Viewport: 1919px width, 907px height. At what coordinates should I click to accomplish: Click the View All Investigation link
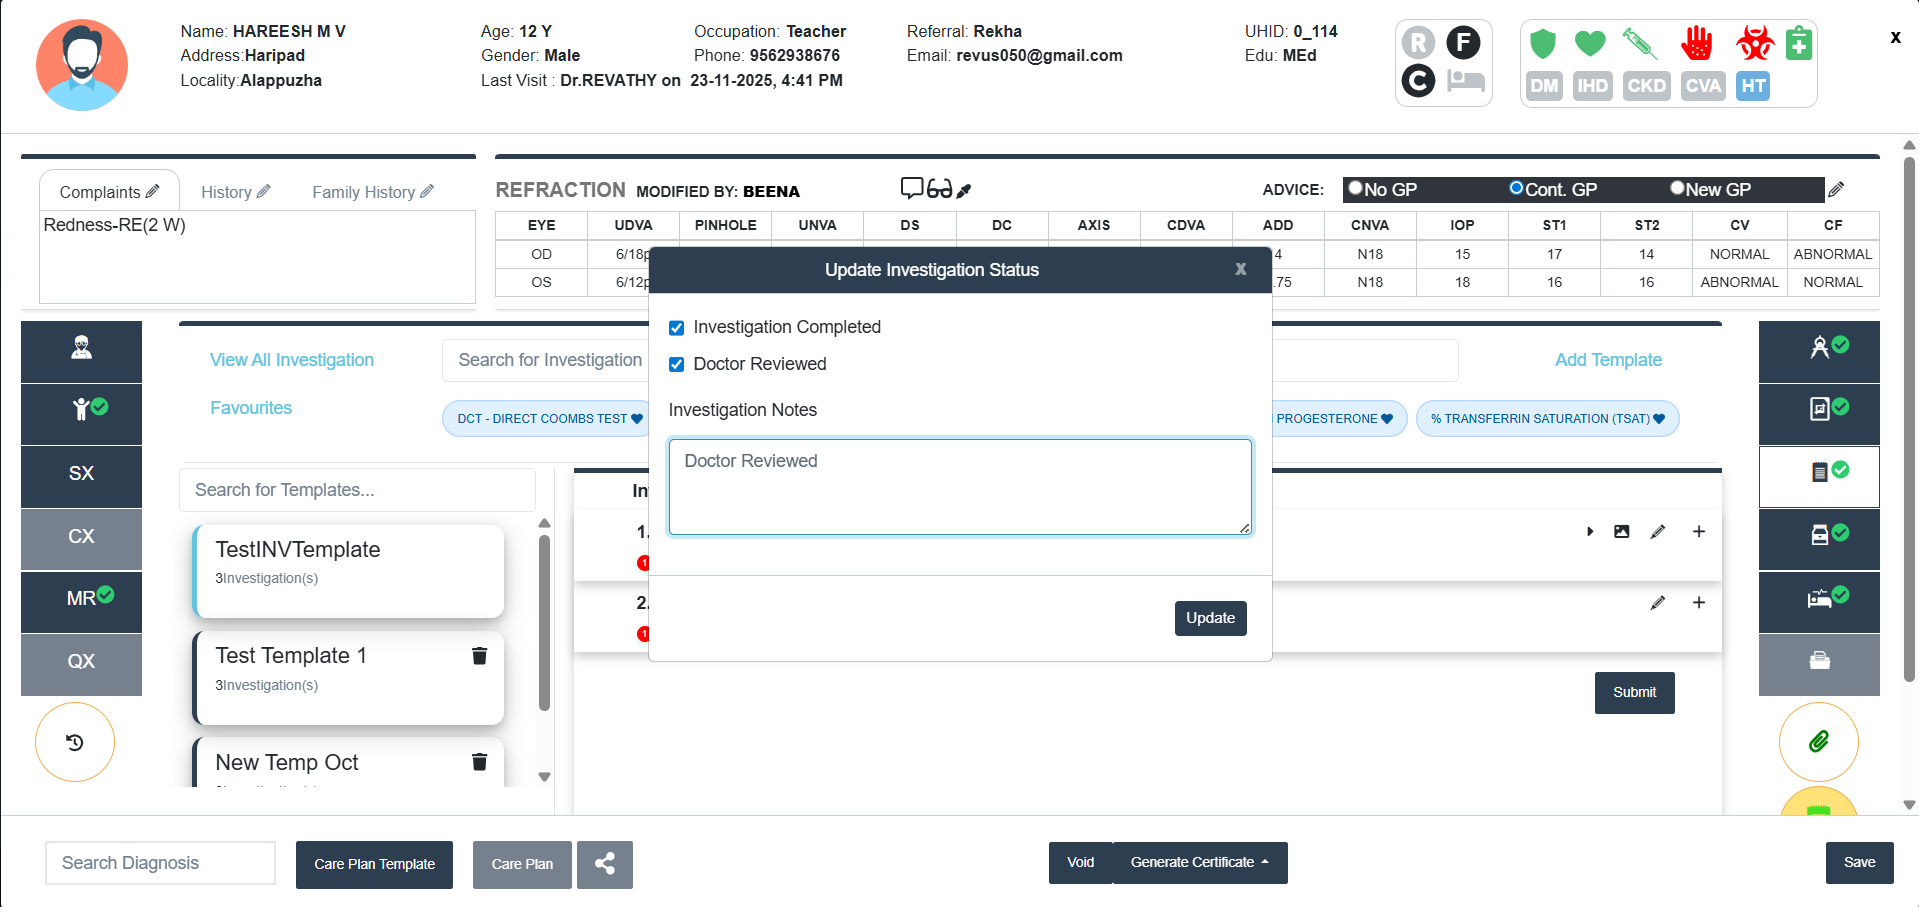(292, 360)
